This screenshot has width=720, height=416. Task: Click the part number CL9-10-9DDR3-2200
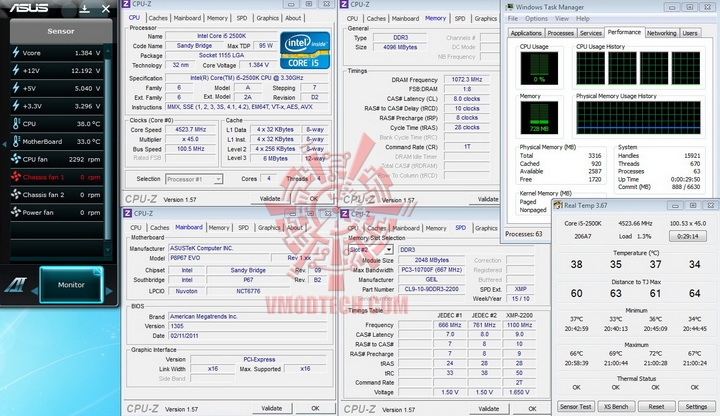[x=431, y=289]
